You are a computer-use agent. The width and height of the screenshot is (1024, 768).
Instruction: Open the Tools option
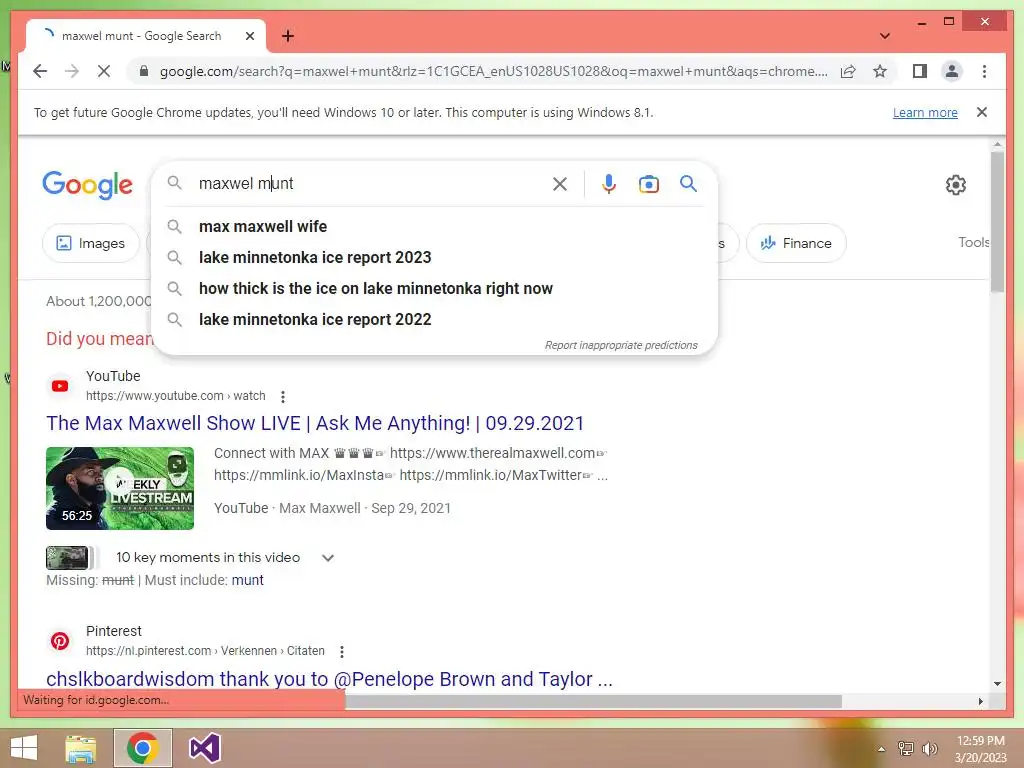(x=973, y=242)
